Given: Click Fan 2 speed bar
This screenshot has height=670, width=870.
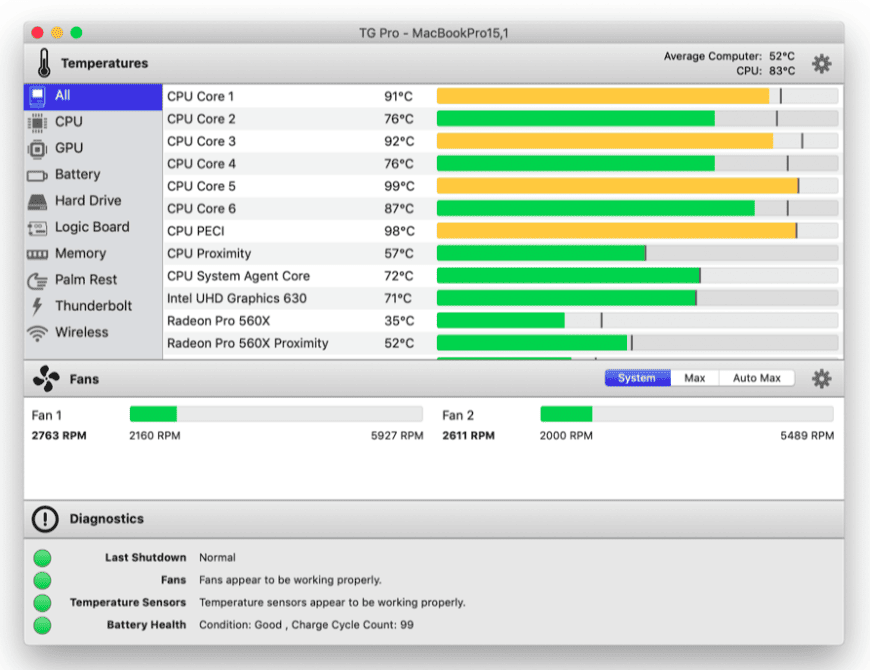Looking at the screenshot, I should coord(687,414).
